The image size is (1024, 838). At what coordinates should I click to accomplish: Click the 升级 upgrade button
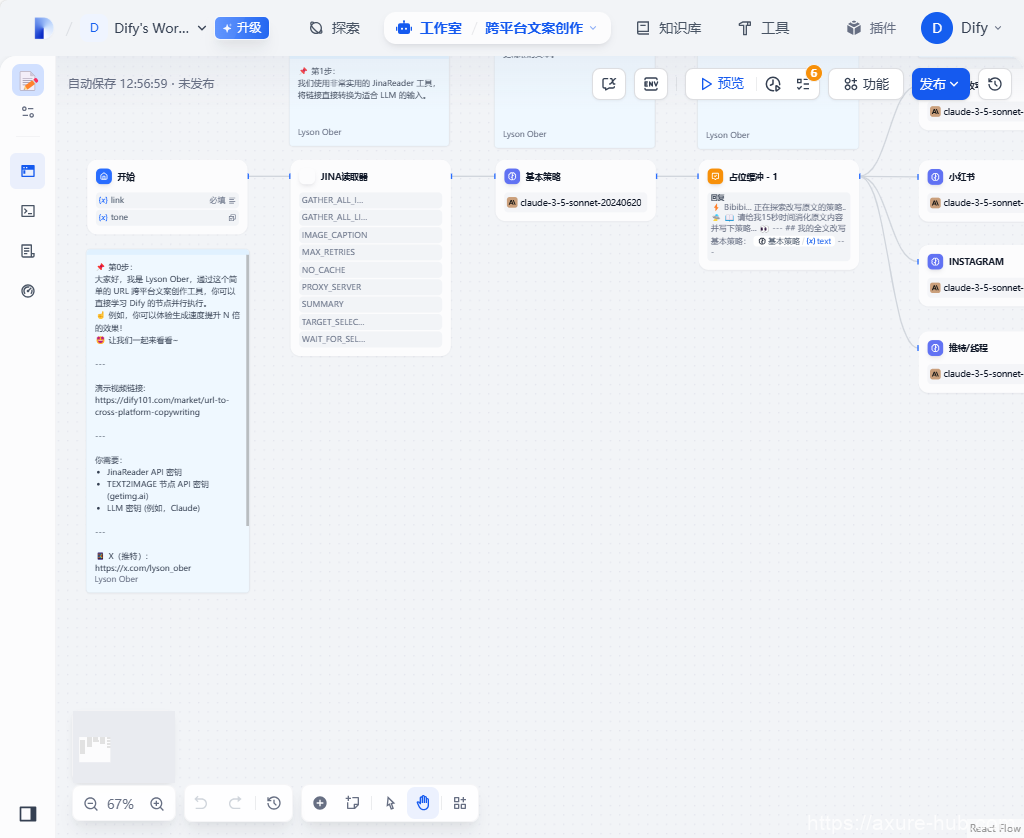point(241,28)
